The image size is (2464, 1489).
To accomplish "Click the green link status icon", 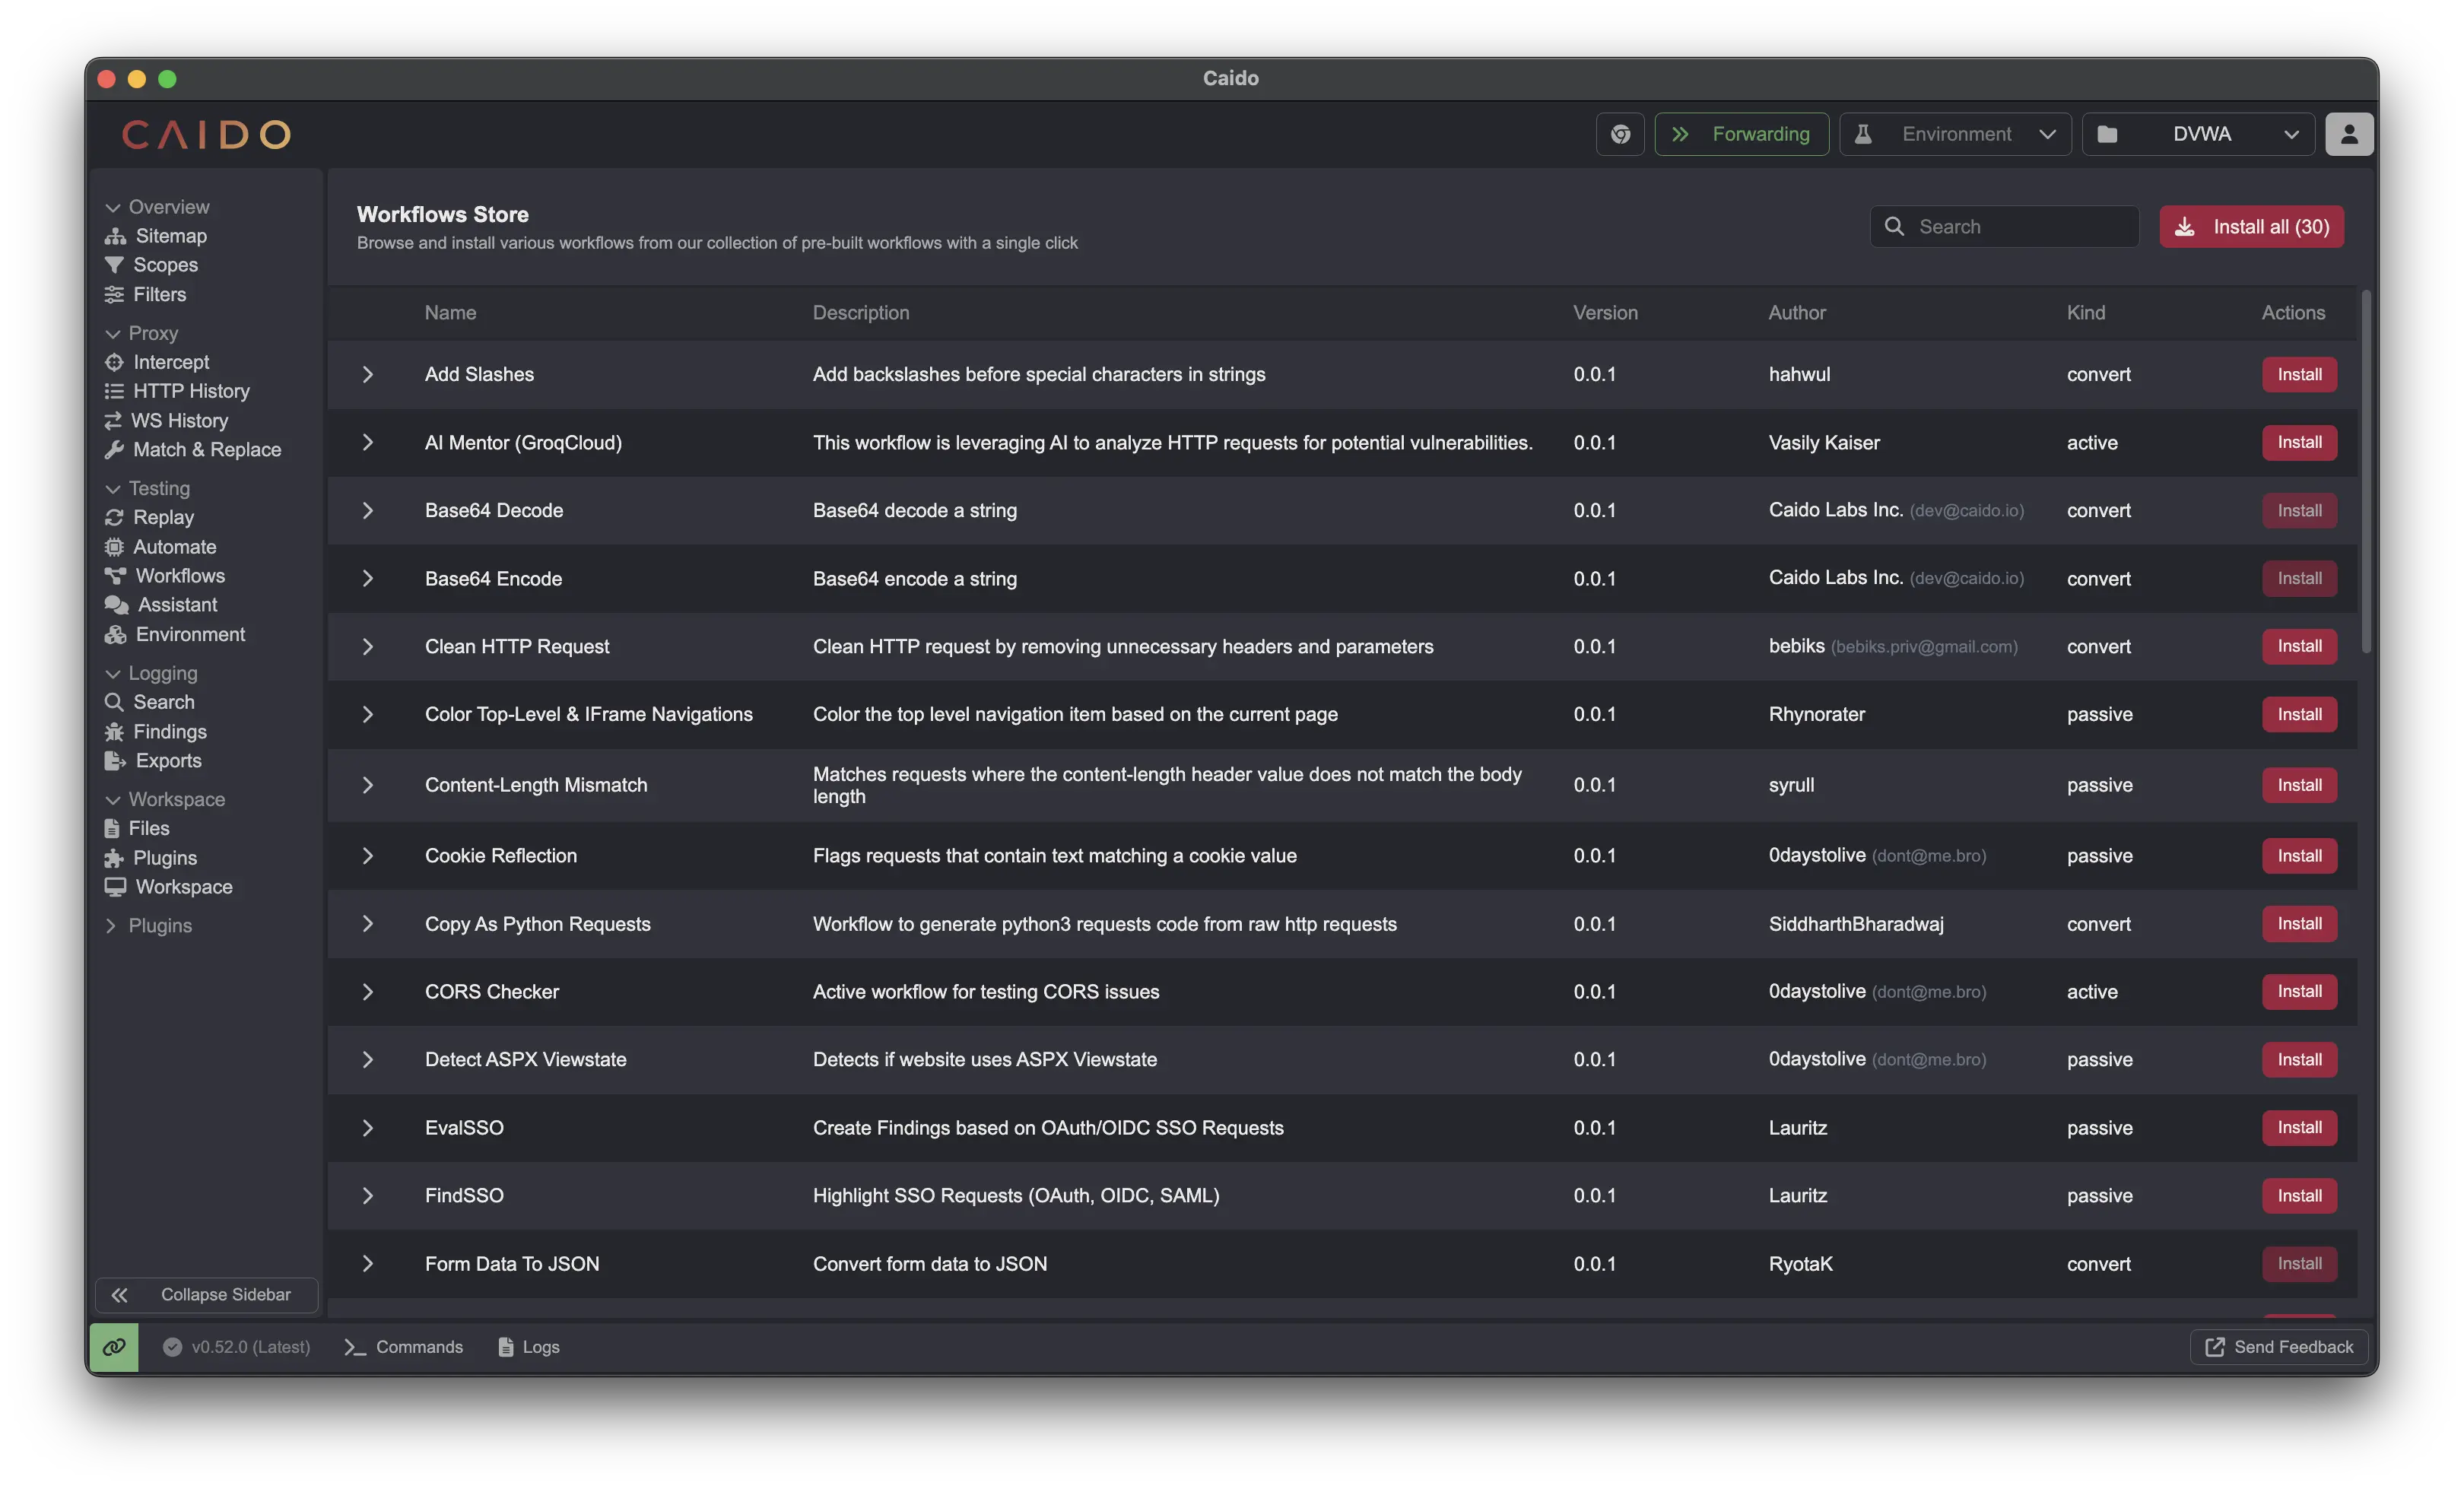I will [114, 1347].
